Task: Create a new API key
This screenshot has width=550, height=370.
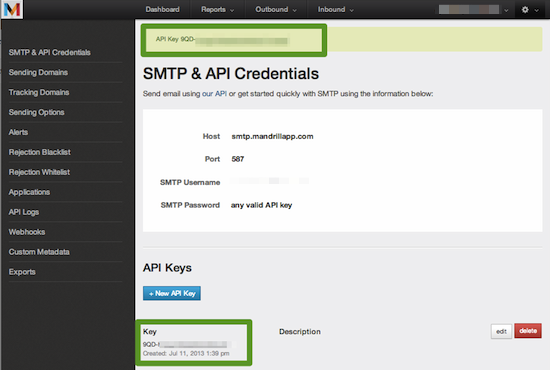Action: click(172, 293)
